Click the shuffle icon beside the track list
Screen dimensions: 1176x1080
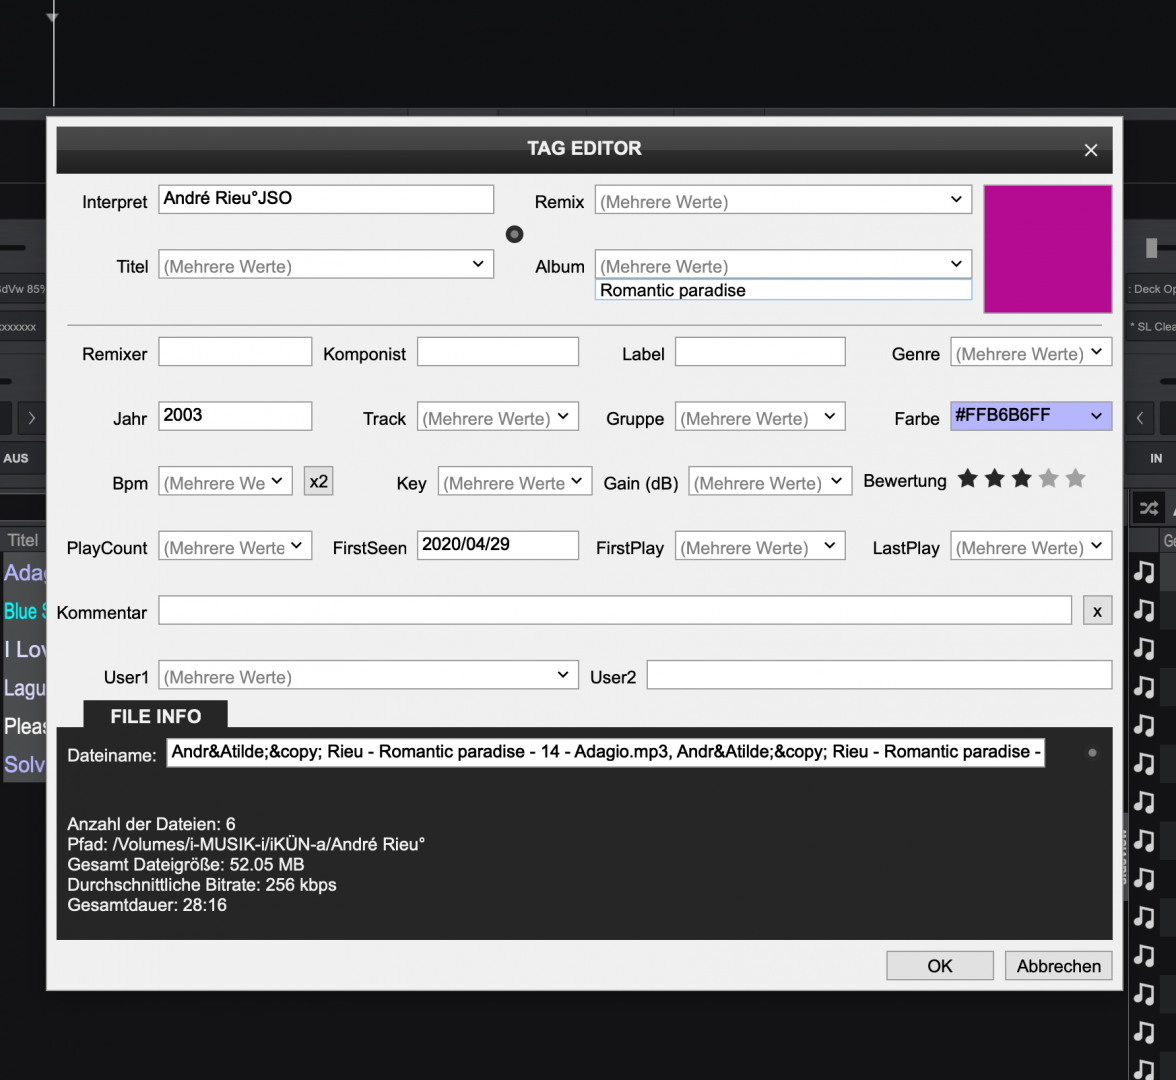click(x=1149, y=509)
